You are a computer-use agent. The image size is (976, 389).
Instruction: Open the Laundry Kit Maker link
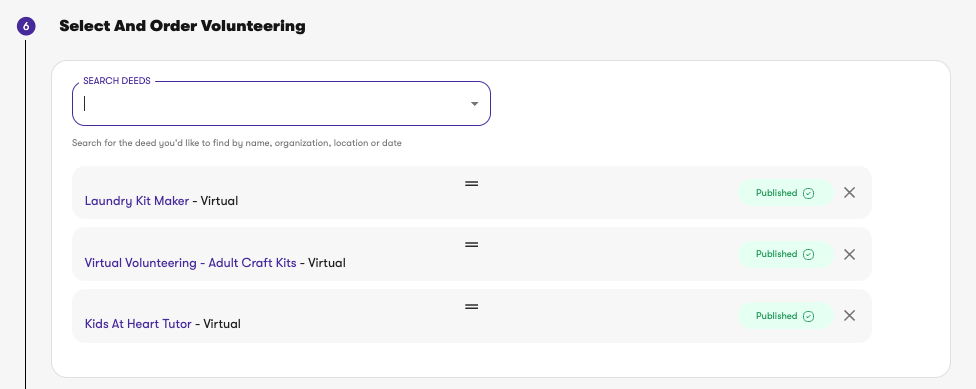tap(137, 201)
